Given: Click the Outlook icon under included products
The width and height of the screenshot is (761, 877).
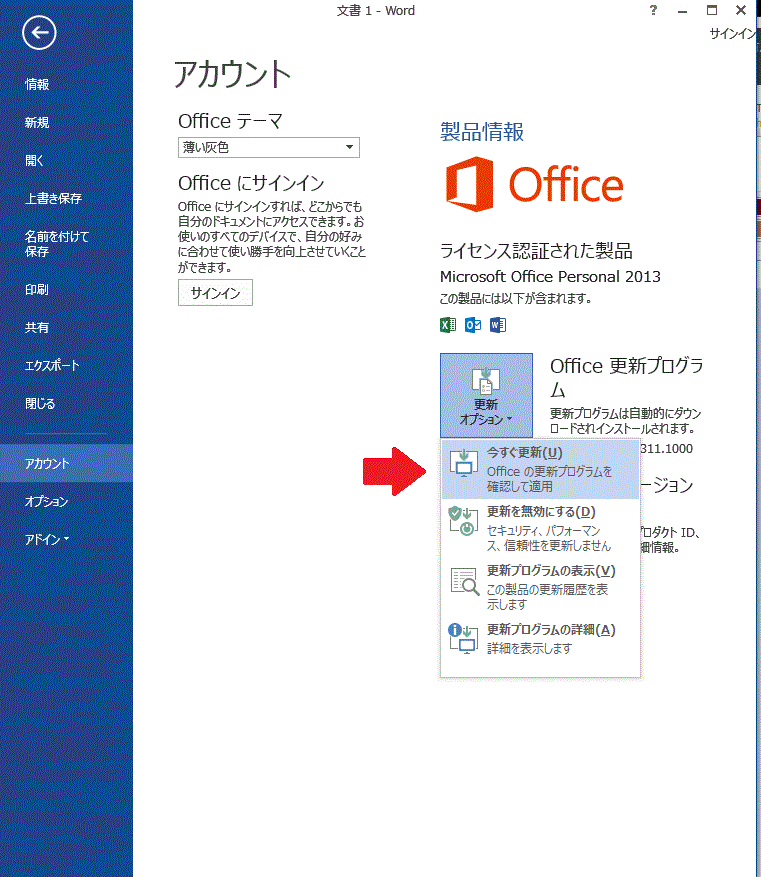Looking at the screenshot, I should (x=473, y=325).
